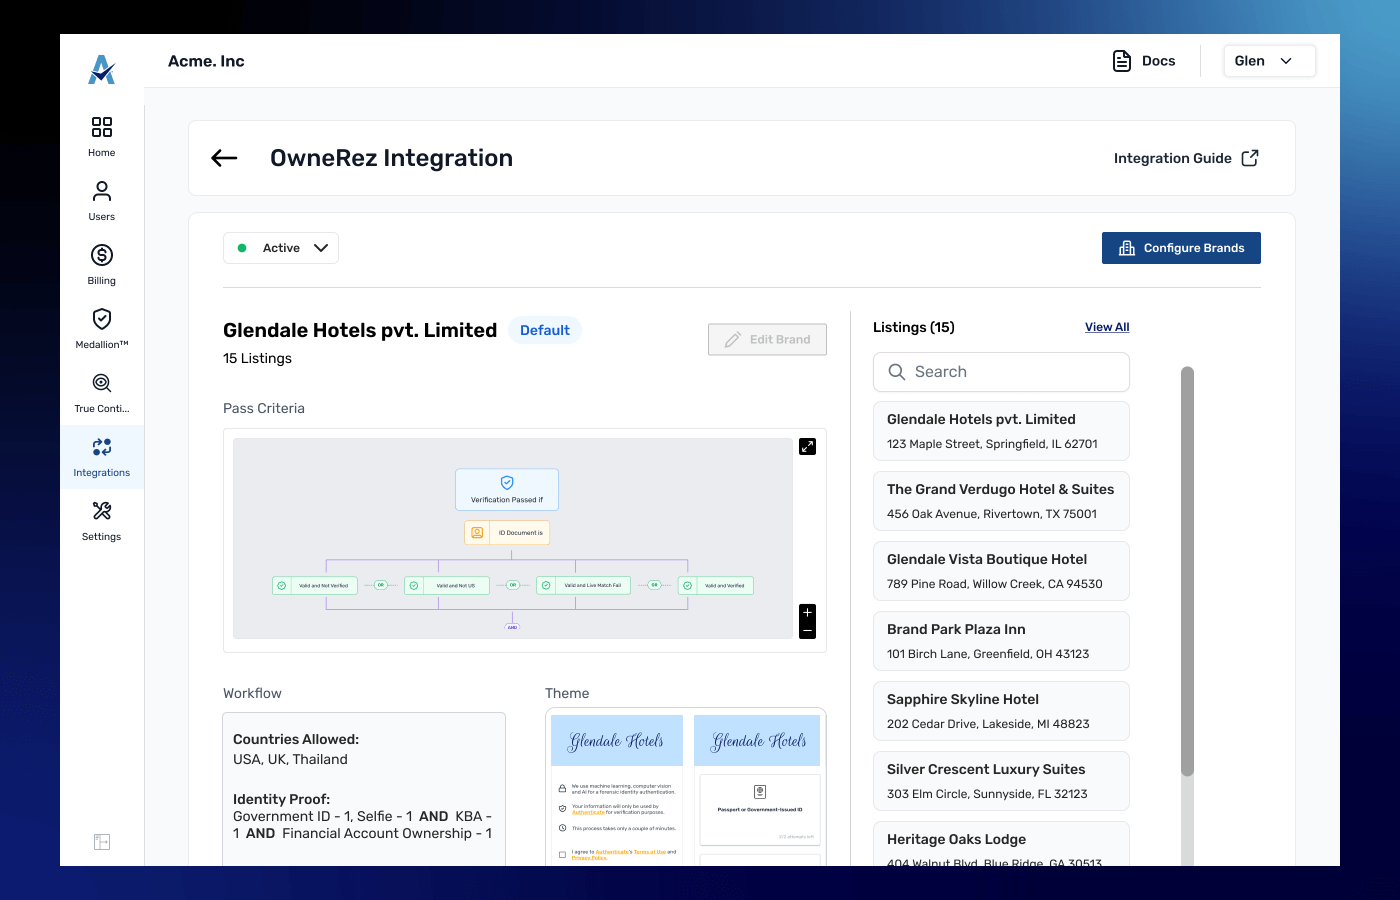Open the Home page from sidebar
This screenshot has height=900, width=1400.
click(102, 137)
